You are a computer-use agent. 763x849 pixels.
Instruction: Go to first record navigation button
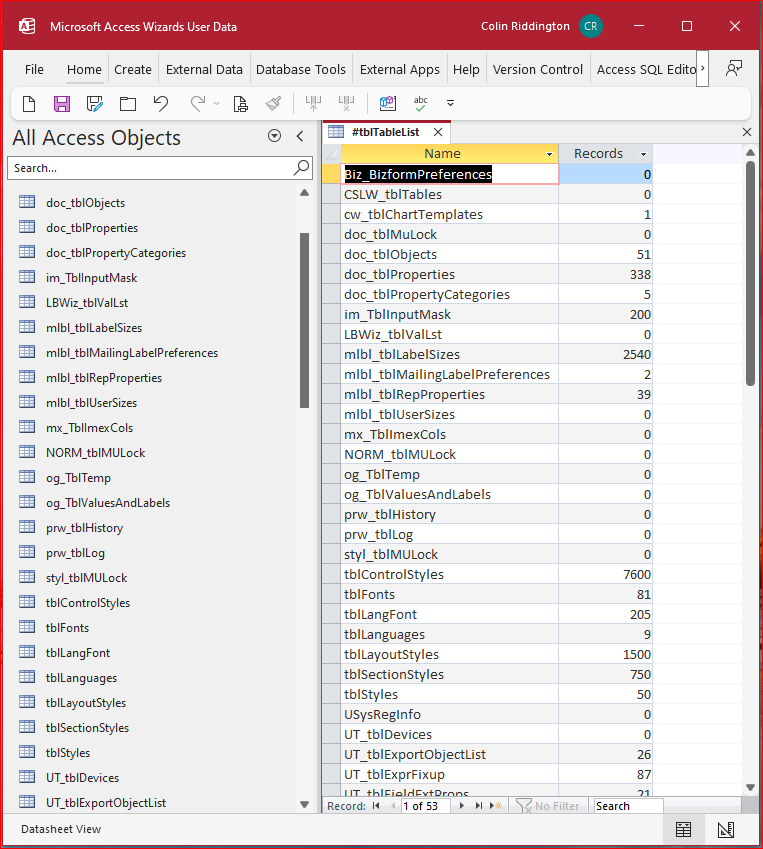376,806
